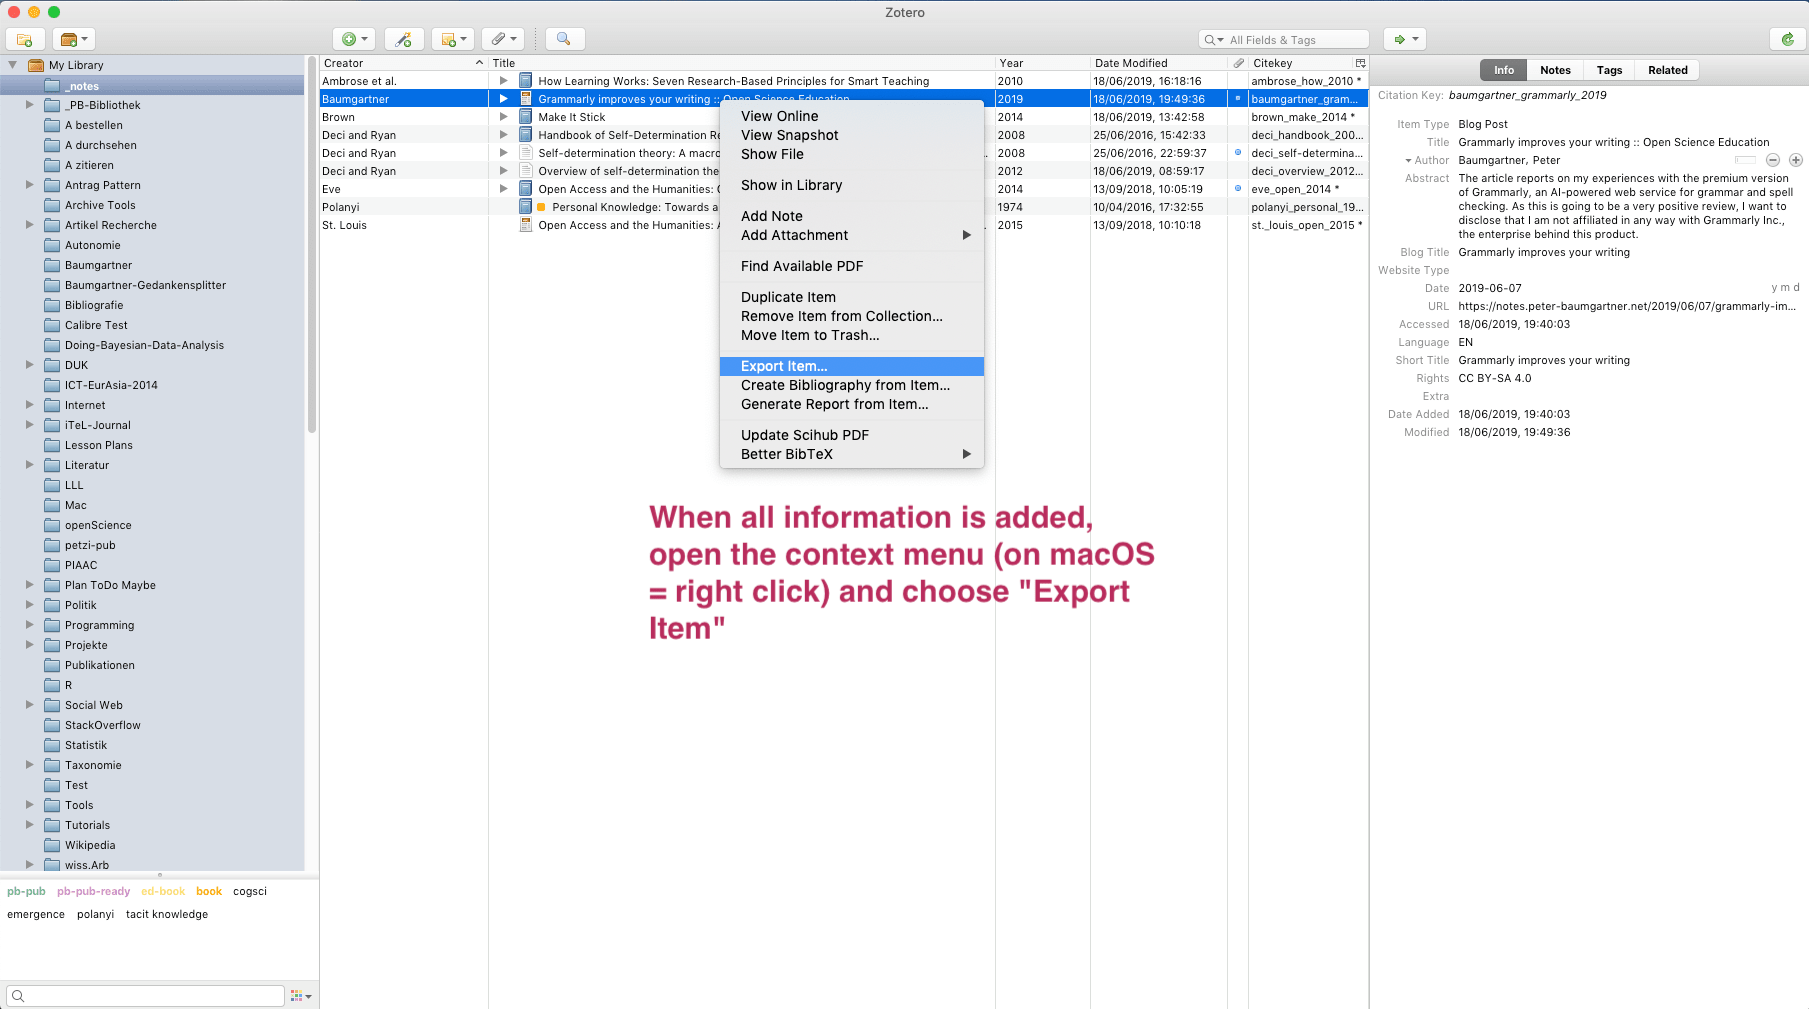Expand the Literatur collection
Viewport: 1809px width, 1009px height.
(29, 465)
